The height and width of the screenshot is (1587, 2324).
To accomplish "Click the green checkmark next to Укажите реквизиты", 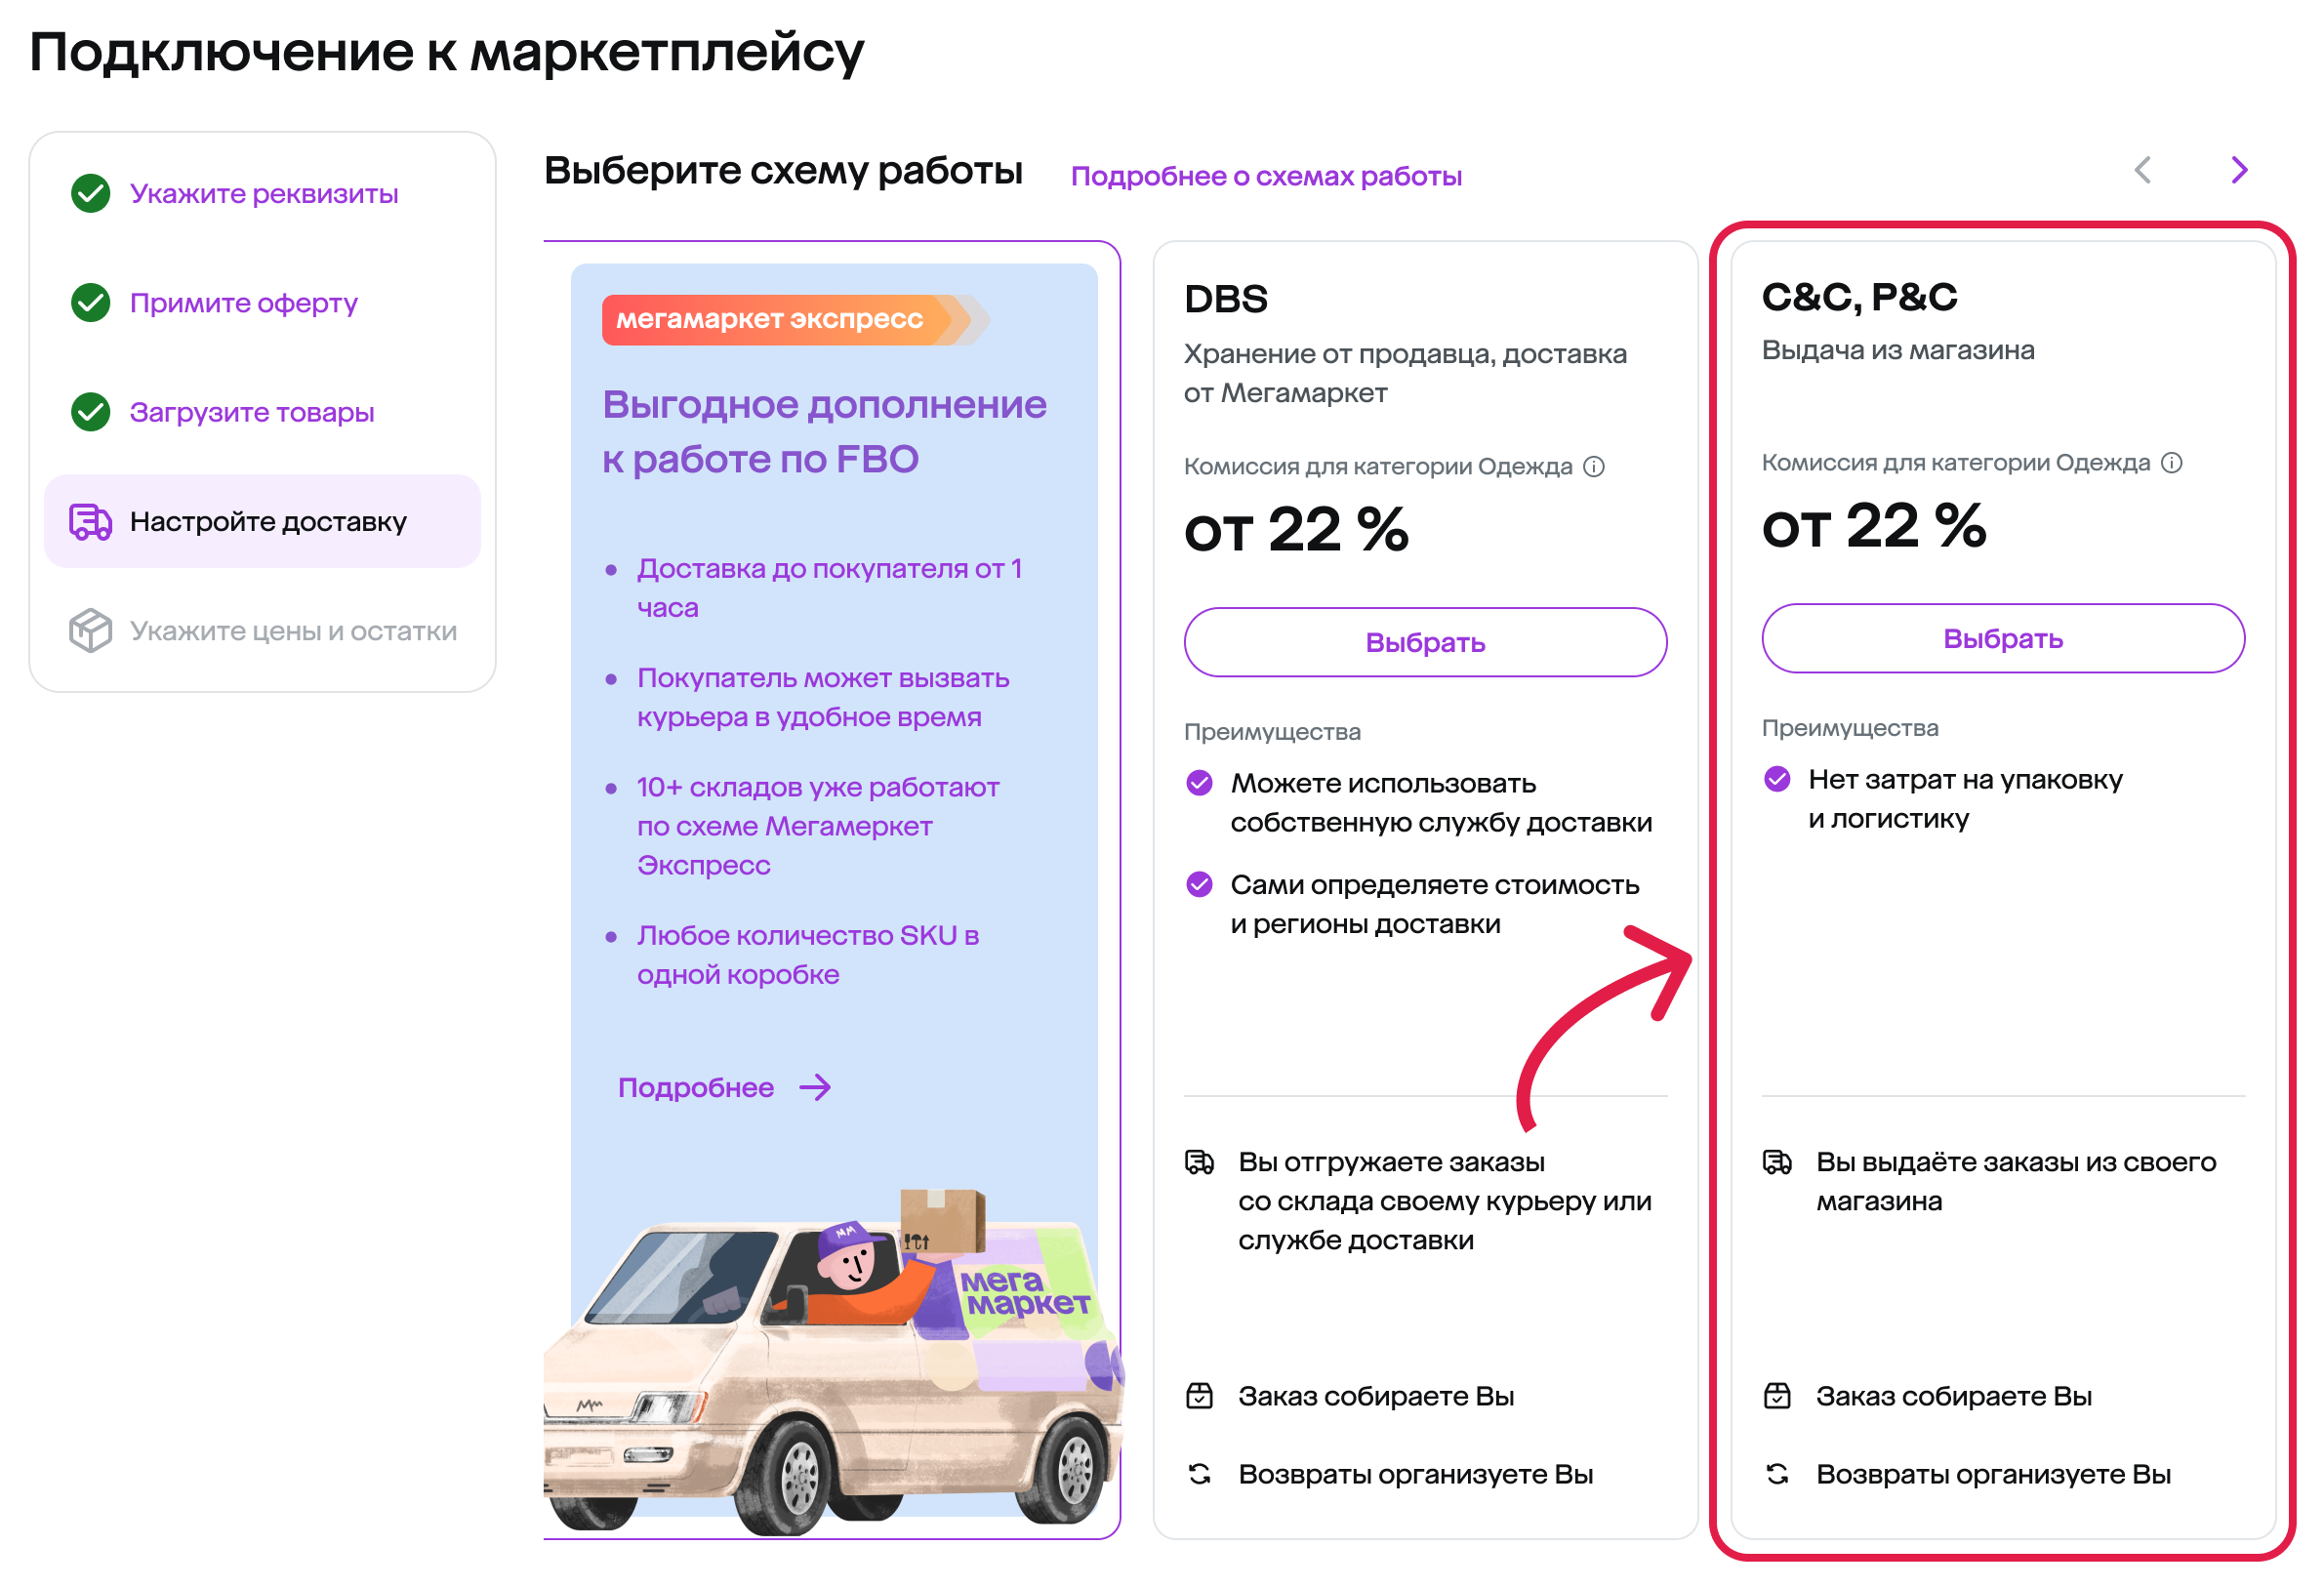I will pos(91,193).
